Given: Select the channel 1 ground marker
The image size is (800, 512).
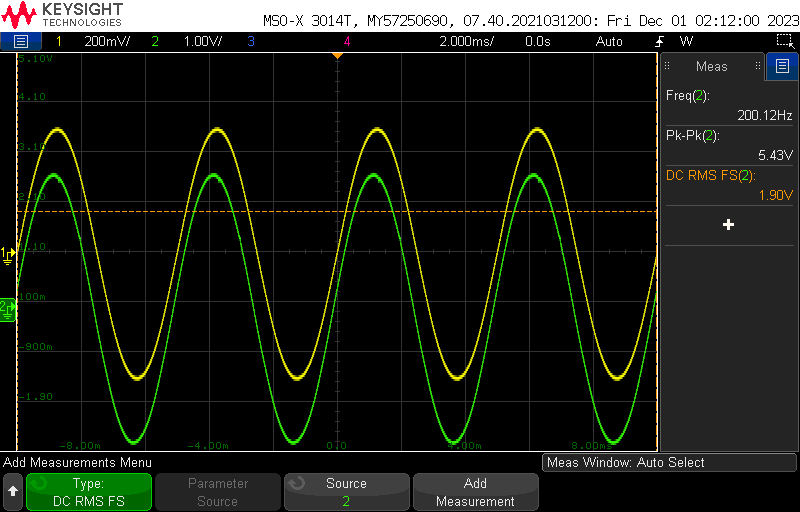Looking at the screenshot, I should pyautogui.click(x=8, y=254).
